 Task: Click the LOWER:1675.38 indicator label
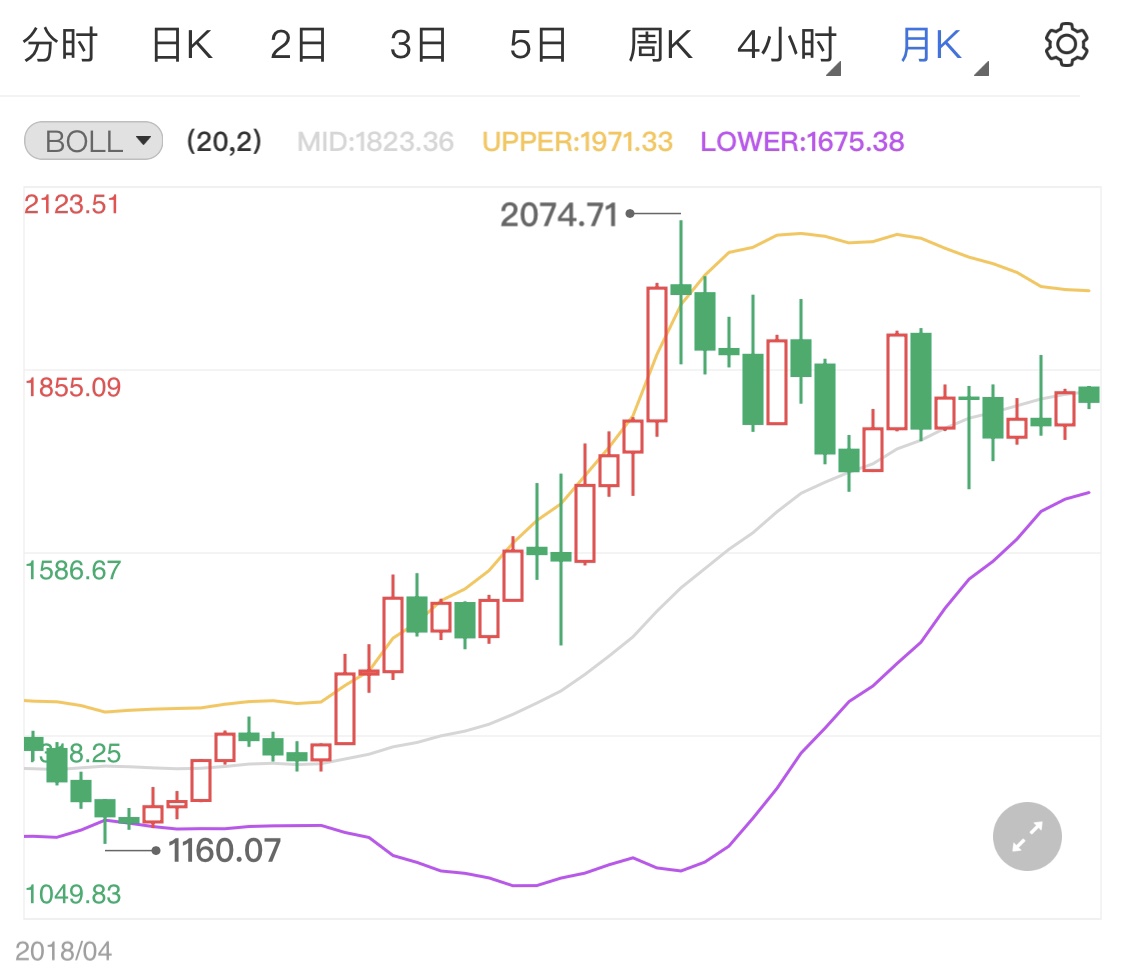[802, 142]
